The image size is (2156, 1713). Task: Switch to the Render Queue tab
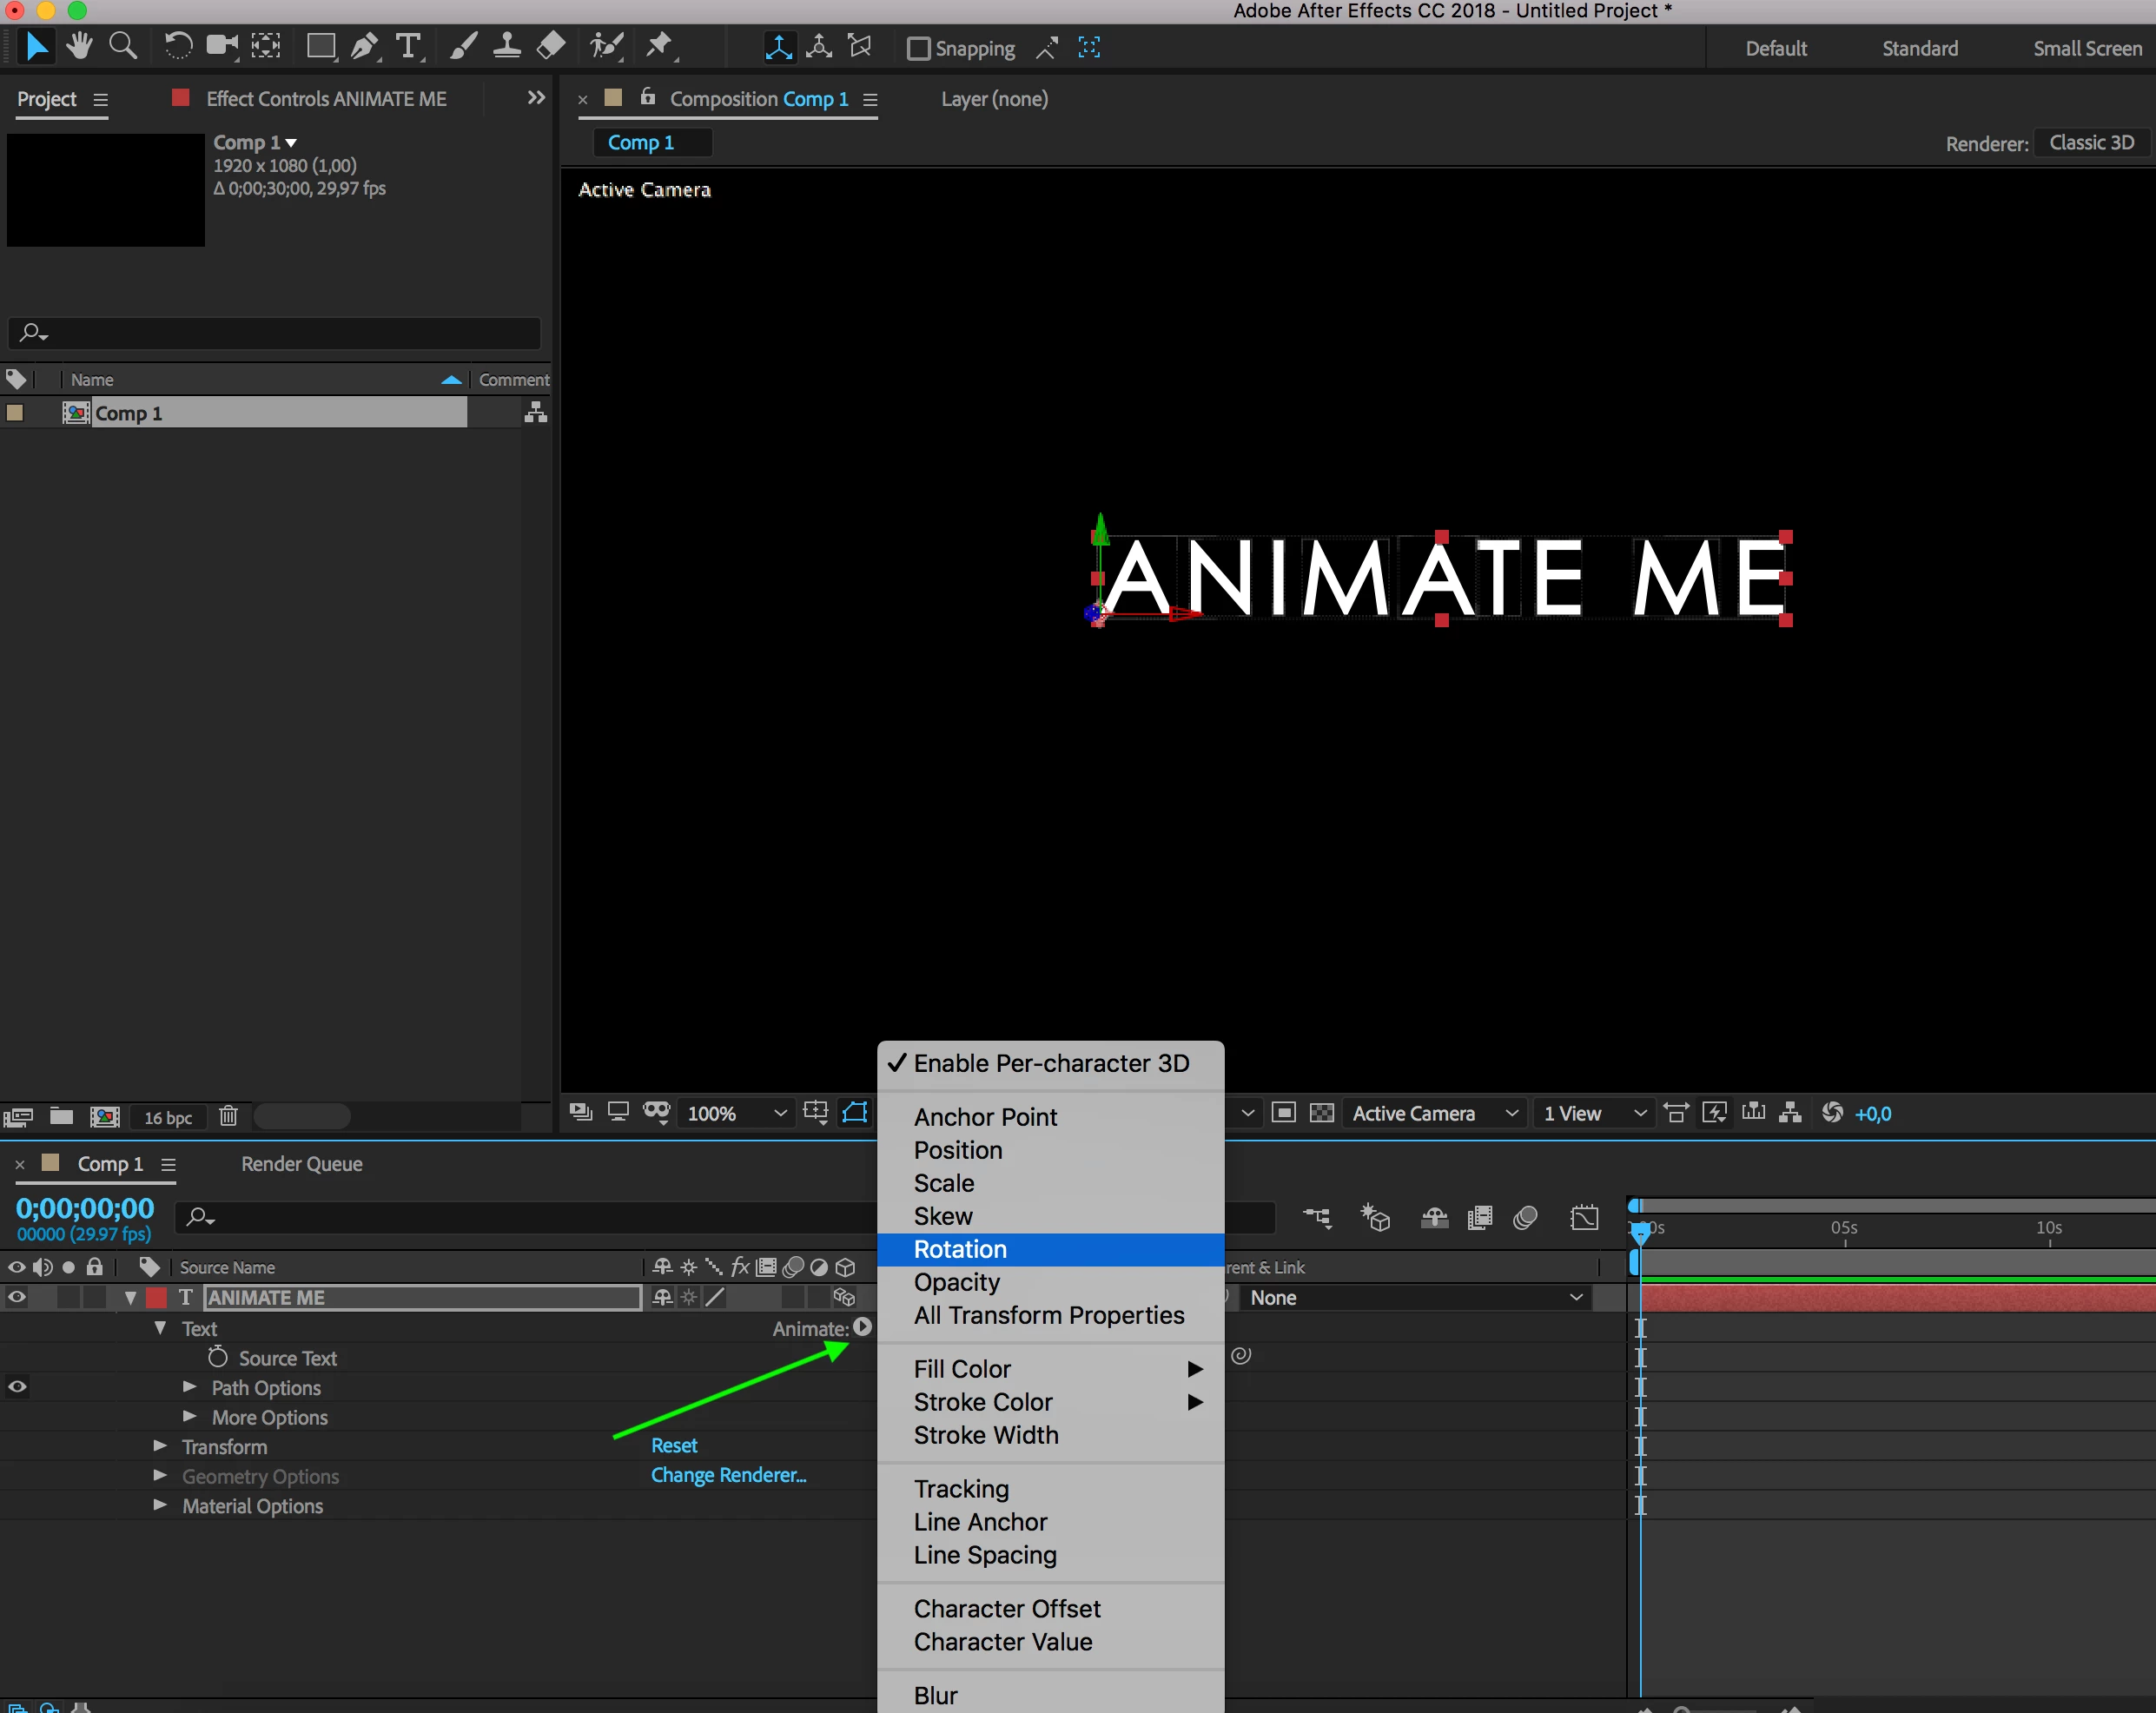click(x=301, y=1164)
